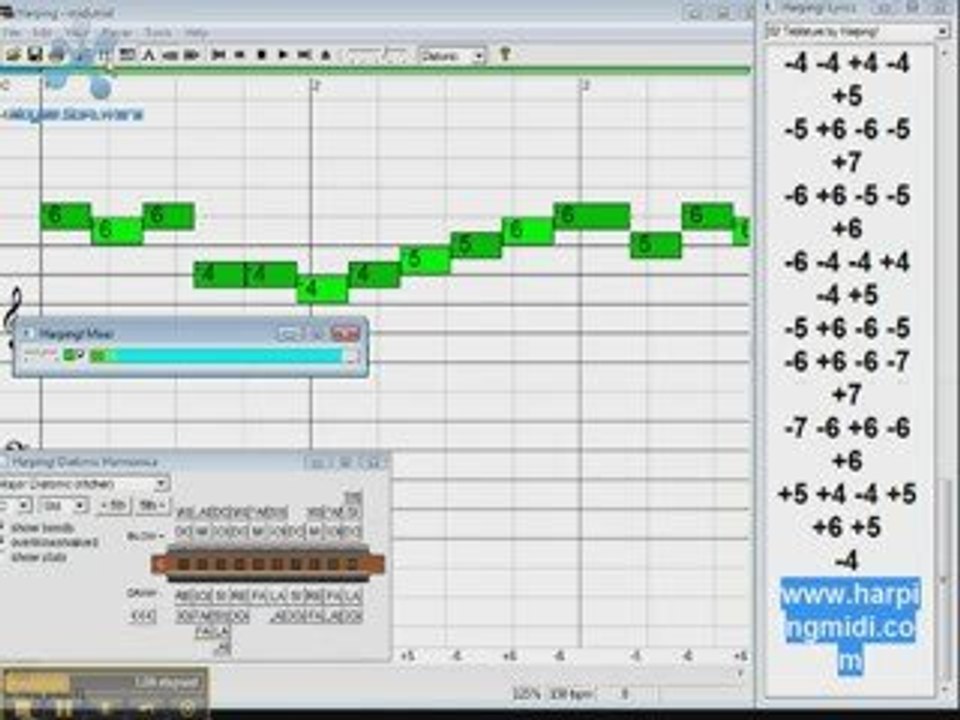Click the skip-to-end transport icon
Image resolution: width=960 pixels, height=720 pixels.
click(x=304, y=55)
